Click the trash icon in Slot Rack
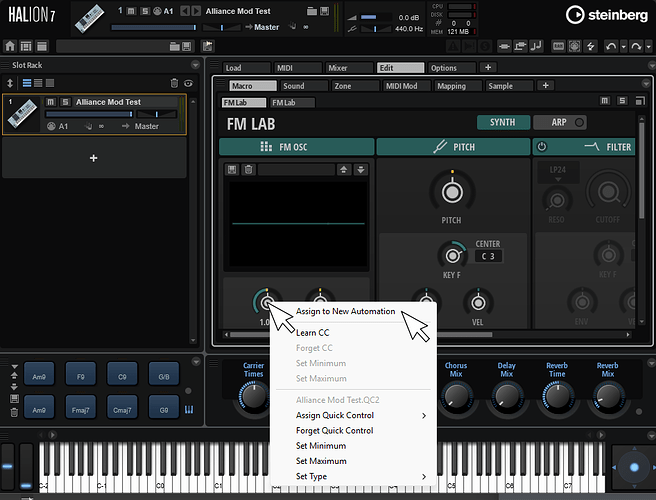Image resolution: width=656 pixels, height=500 pixels. 174,83
